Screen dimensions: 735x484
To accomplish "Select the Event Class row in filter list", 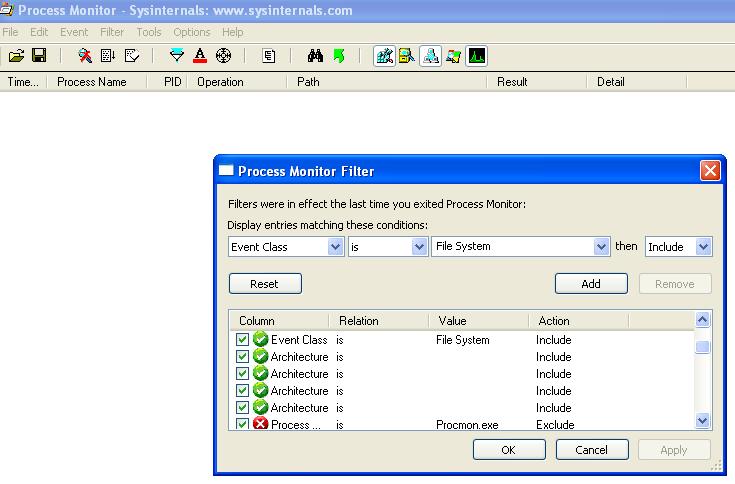I will pyautogui.click(x=462, y=339).
